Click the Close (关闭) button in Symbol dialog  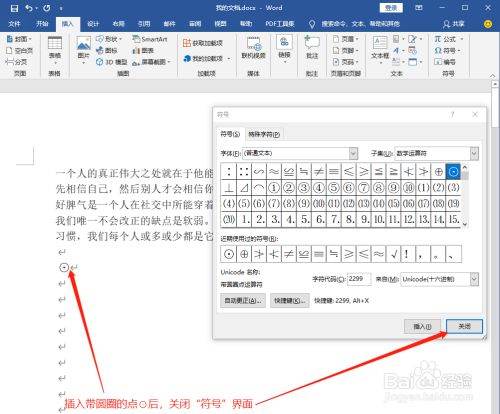[x=464, y=326]
